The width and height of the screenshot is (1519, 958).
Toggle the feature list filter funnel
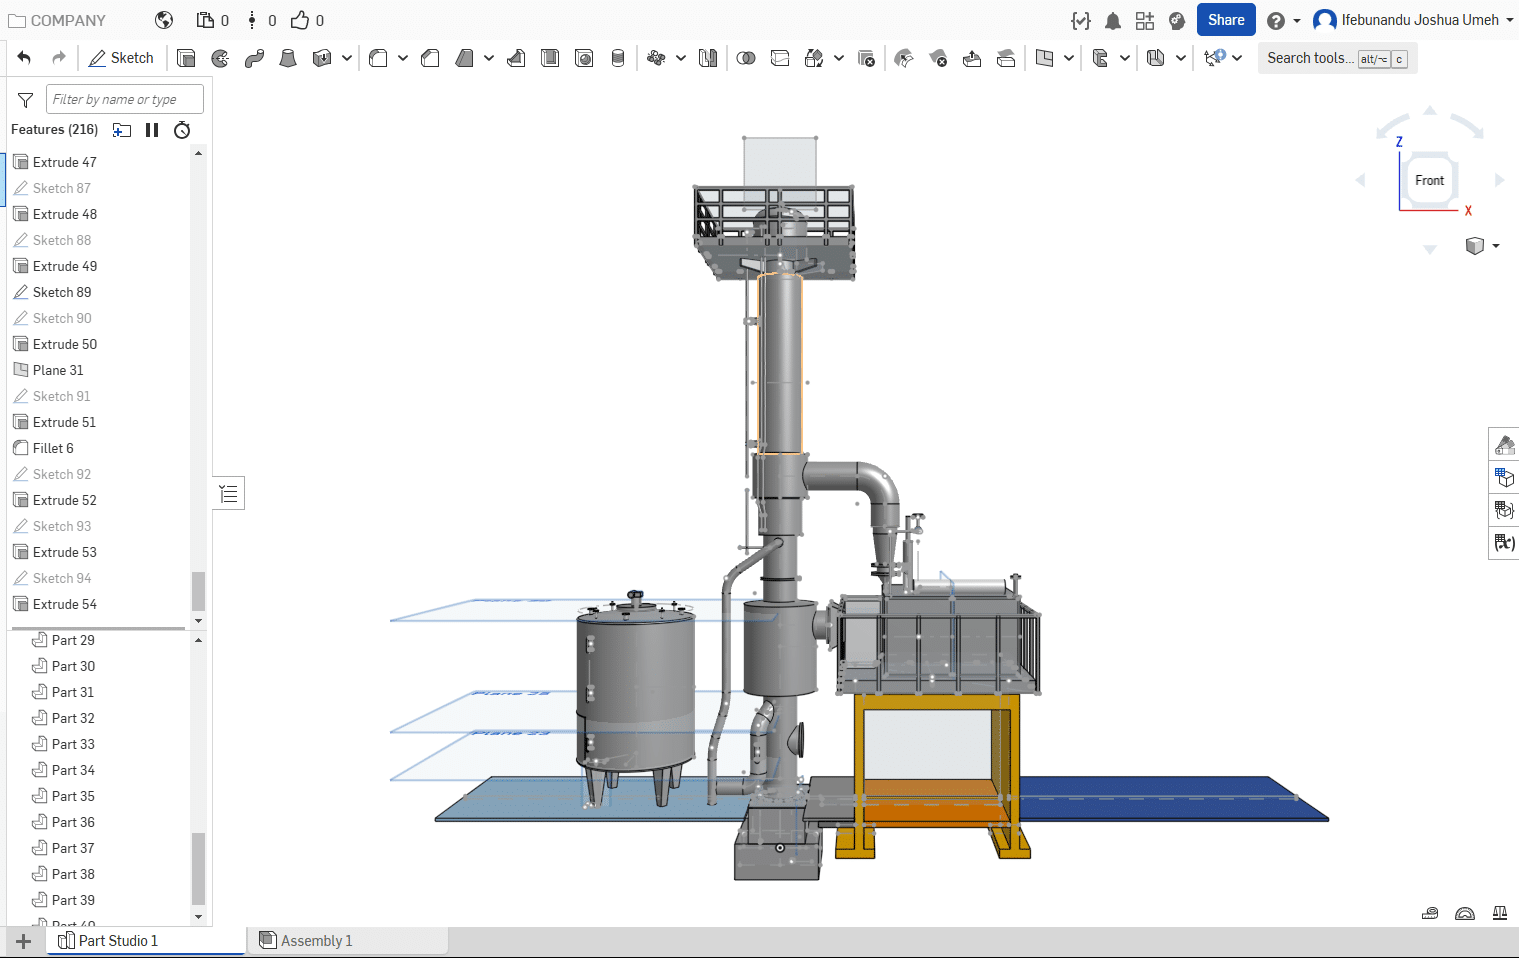coord(26,99)
